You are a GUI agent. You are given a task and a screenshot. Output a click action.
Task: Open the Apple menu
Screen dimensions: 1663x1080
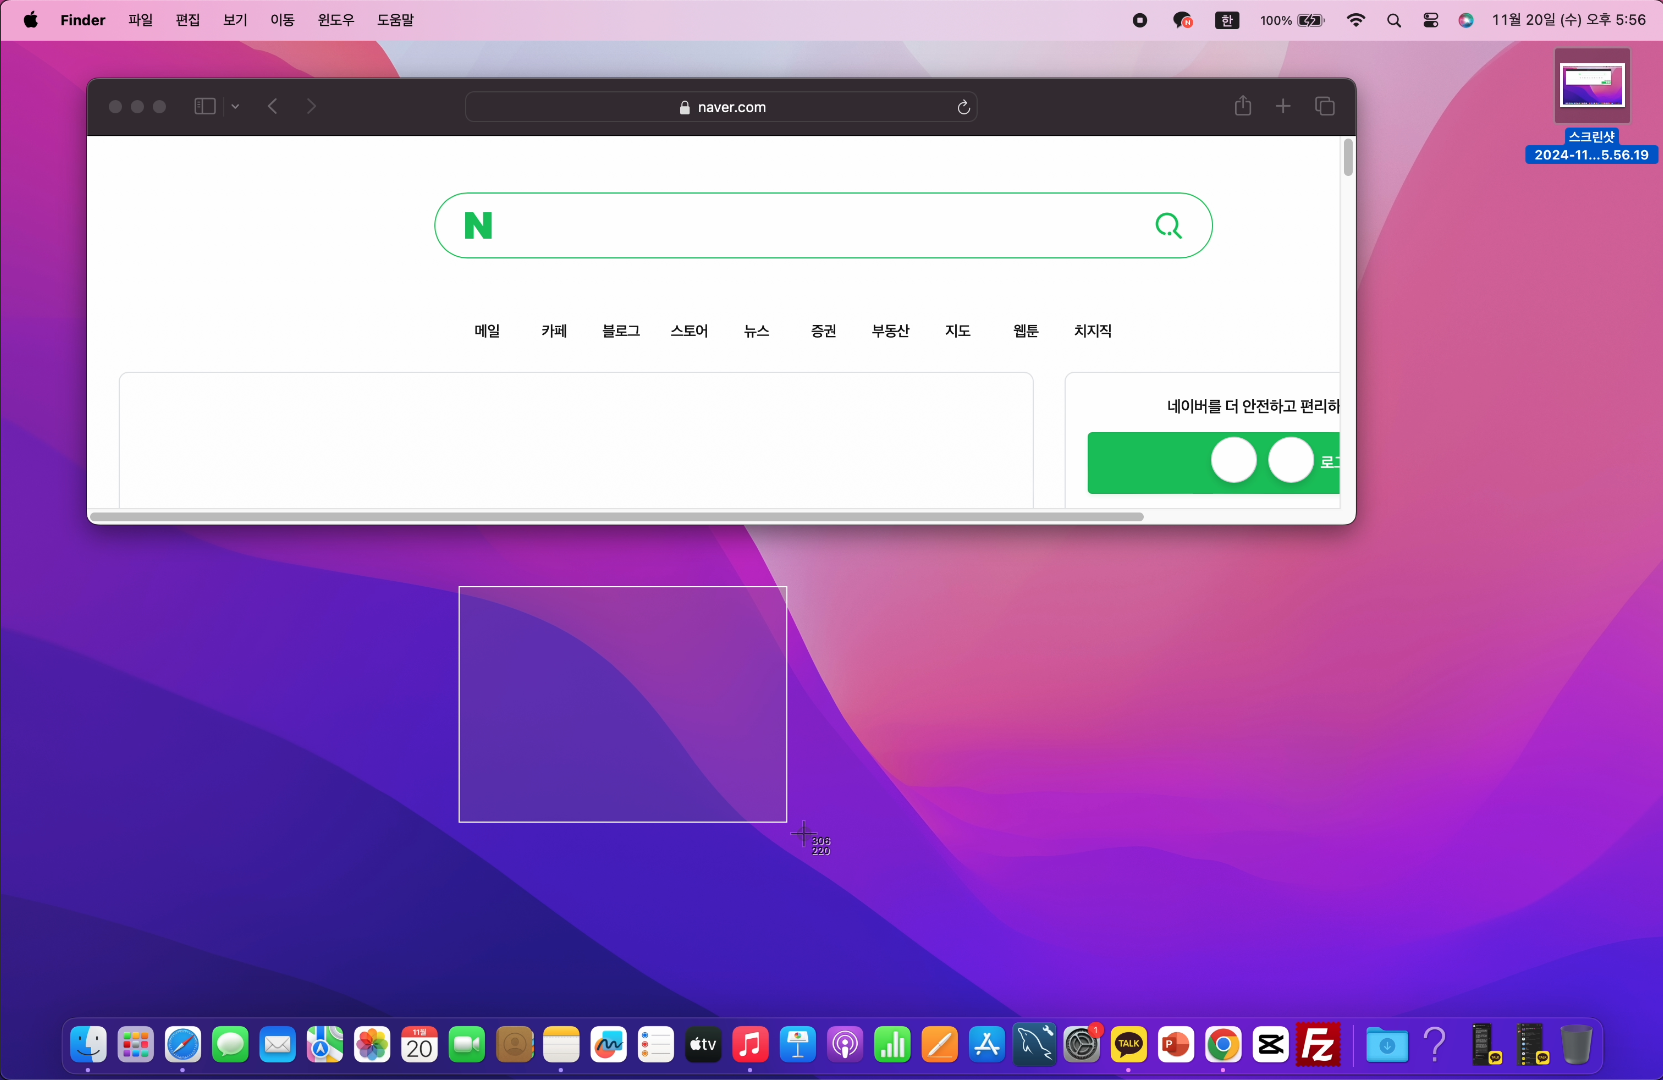31,20
